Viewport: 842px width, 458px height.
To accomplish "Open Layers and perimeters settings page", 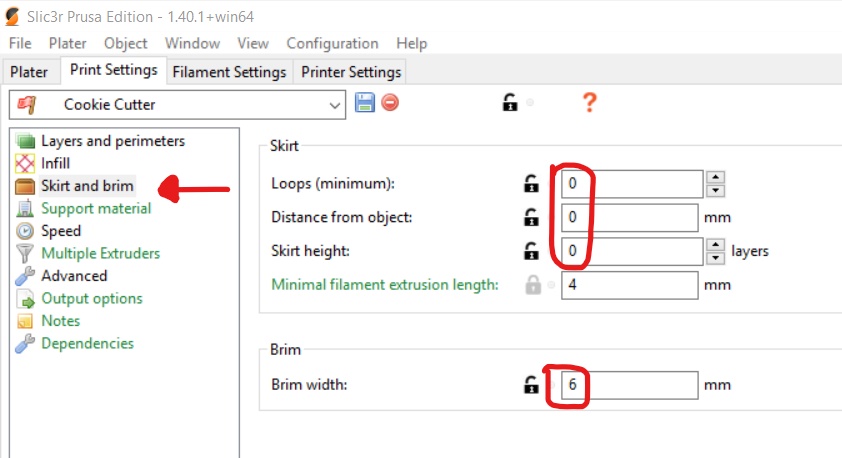I will (113, 141).
